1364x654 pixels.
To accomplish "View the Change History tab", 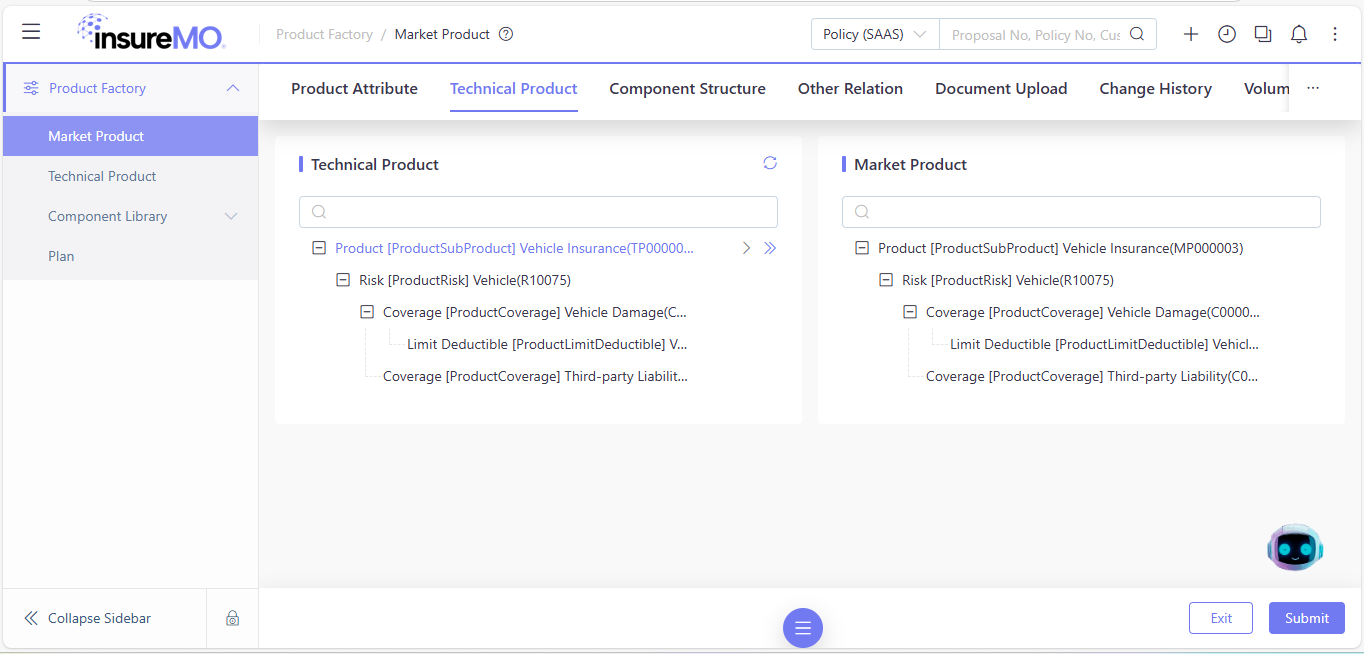I will 1155,88.
